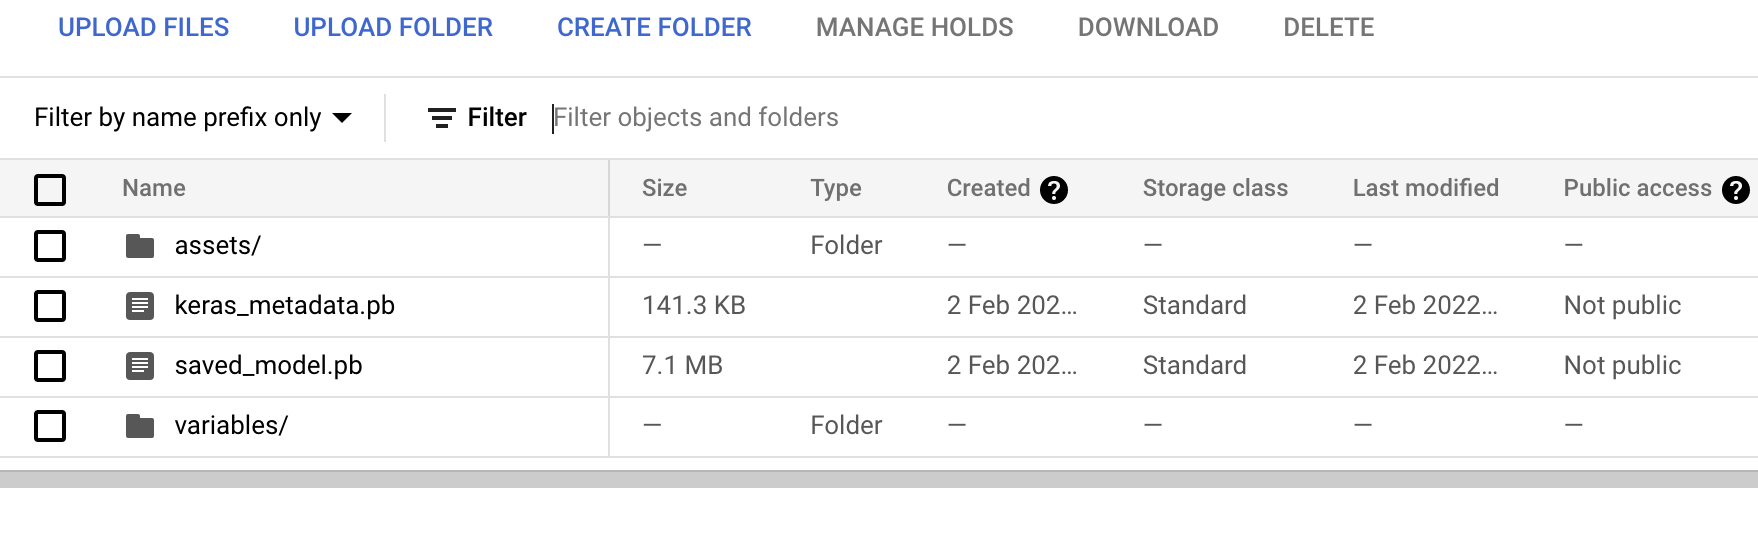Click the keras_metadata.pb file icon
The height and width of the screenshot is (546, 1758).
coord(140,306)
